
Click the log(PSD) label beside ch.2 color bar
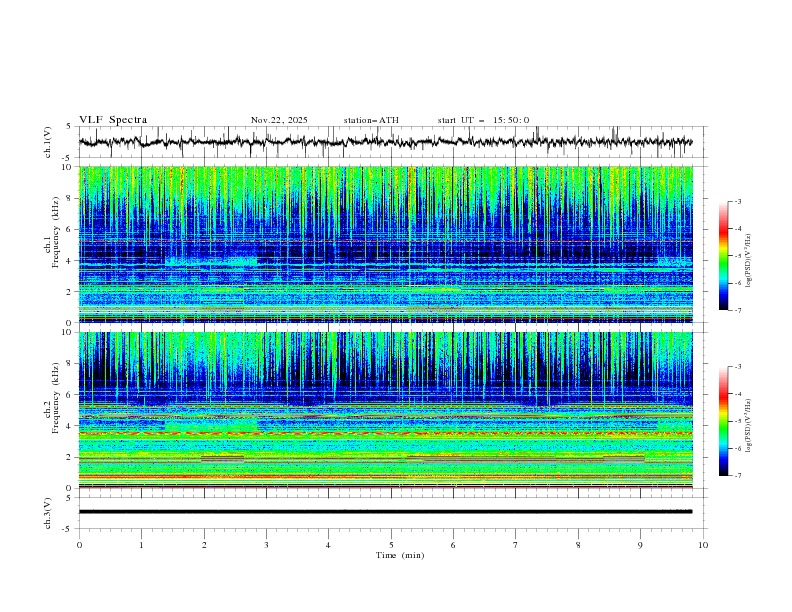tap(749, 426)
